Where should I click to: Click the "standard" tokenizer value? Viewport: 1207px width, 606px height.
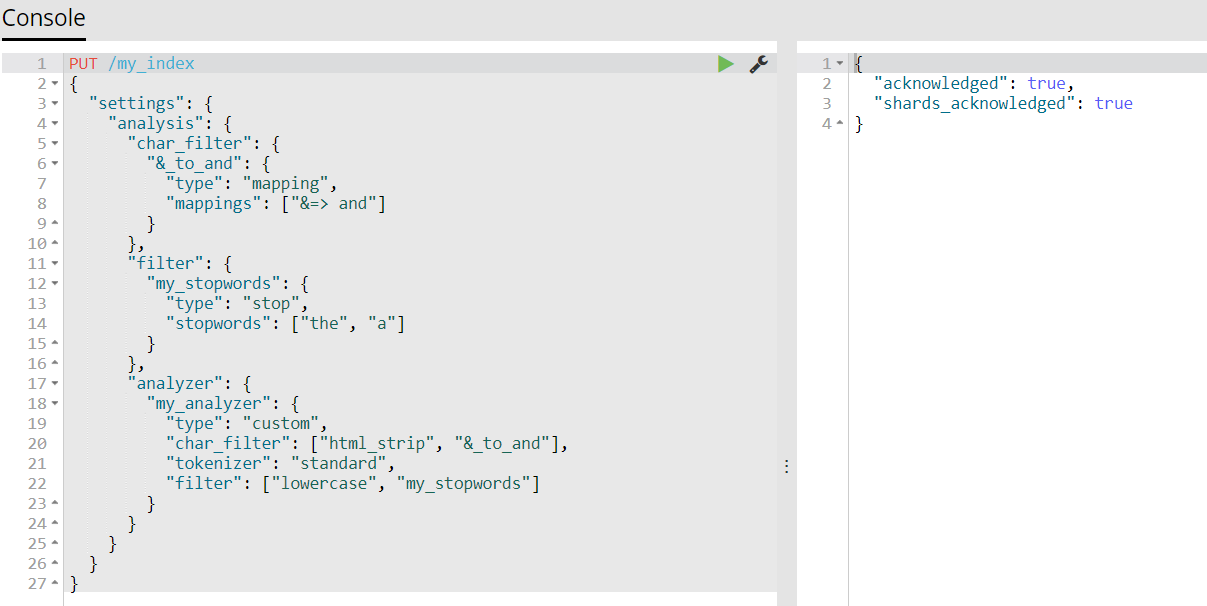pos(340,464)
